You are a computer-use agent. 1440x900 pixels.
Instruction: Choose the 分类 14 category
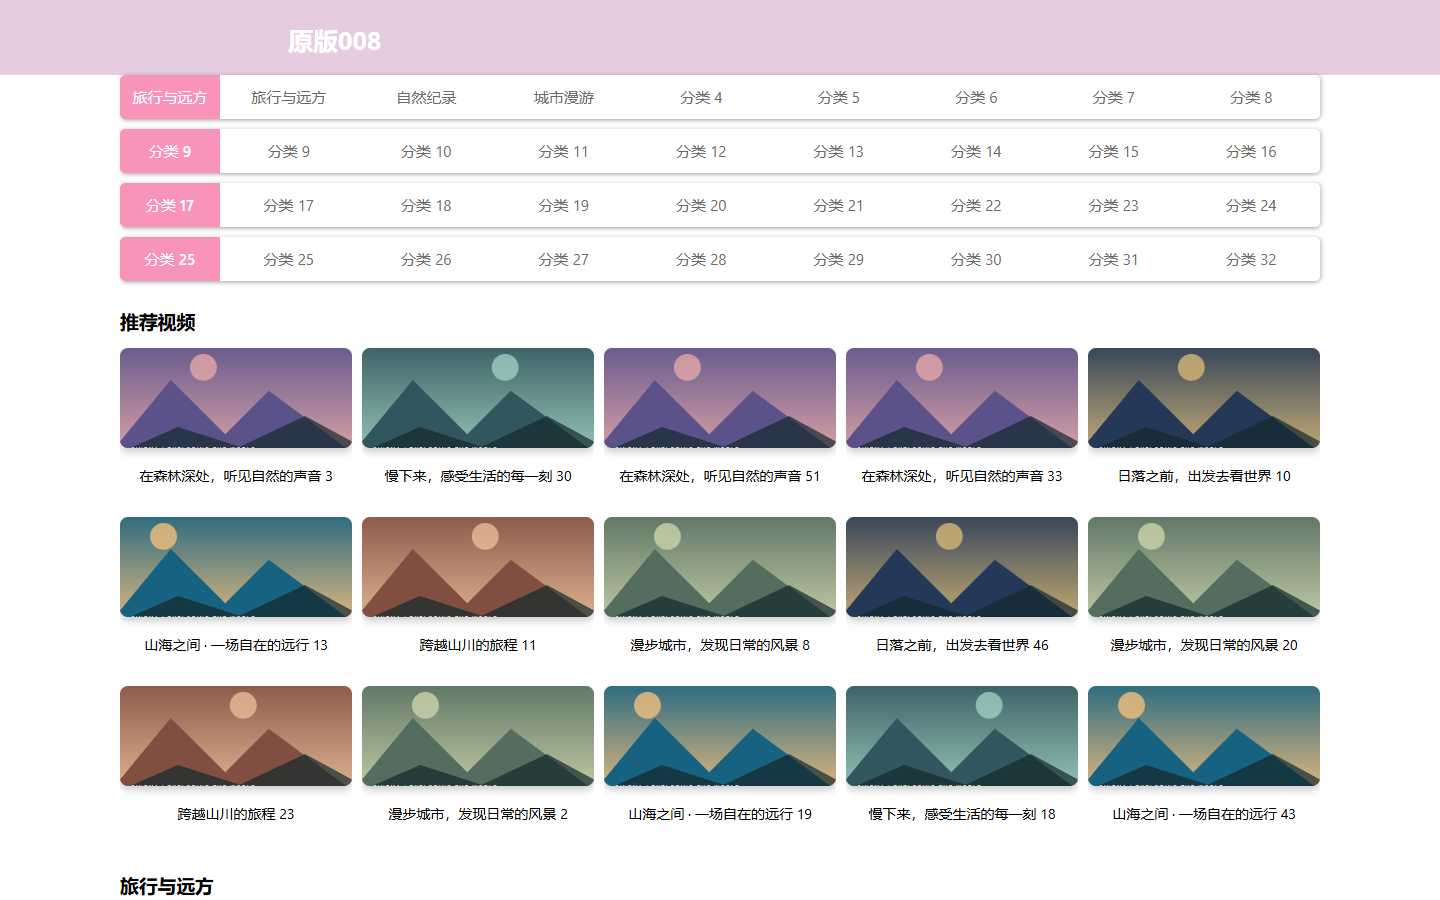pos(976,152)
